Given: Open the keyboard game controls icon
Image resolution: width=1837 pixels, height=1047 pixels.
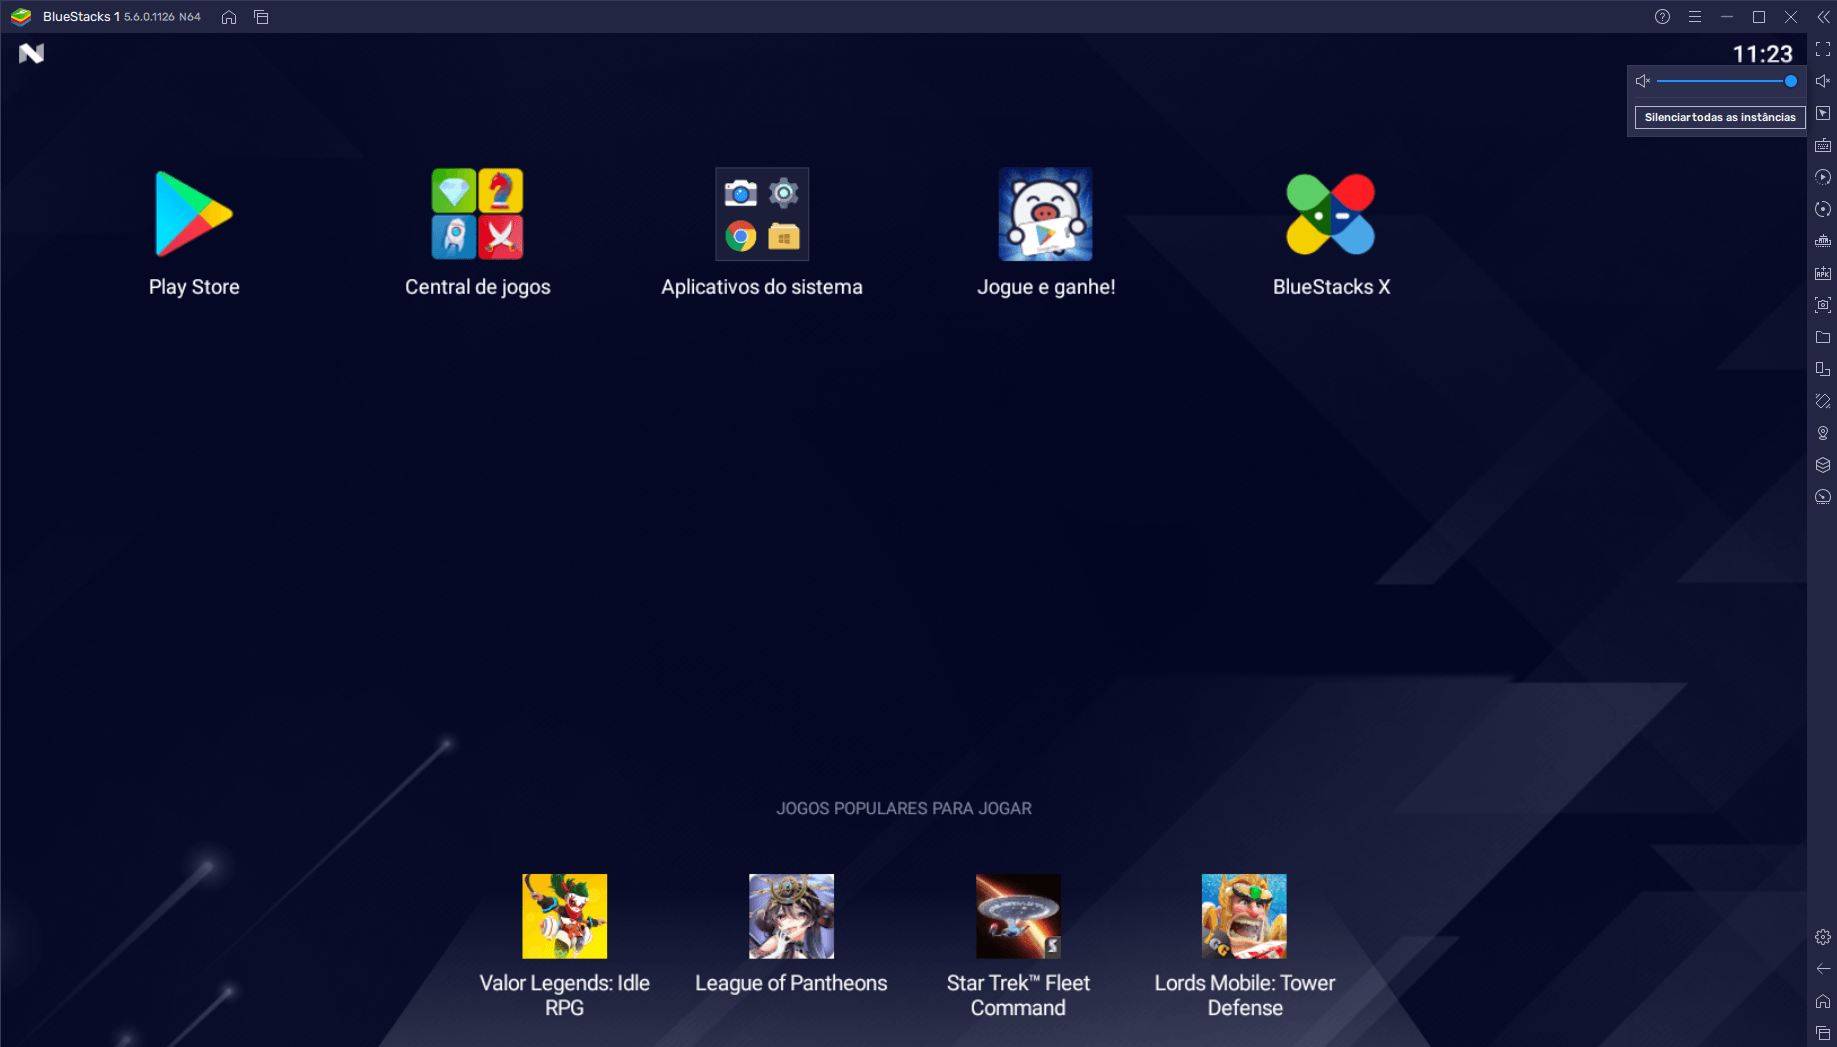Looking at the screenshot, I should click(1823, 145).
